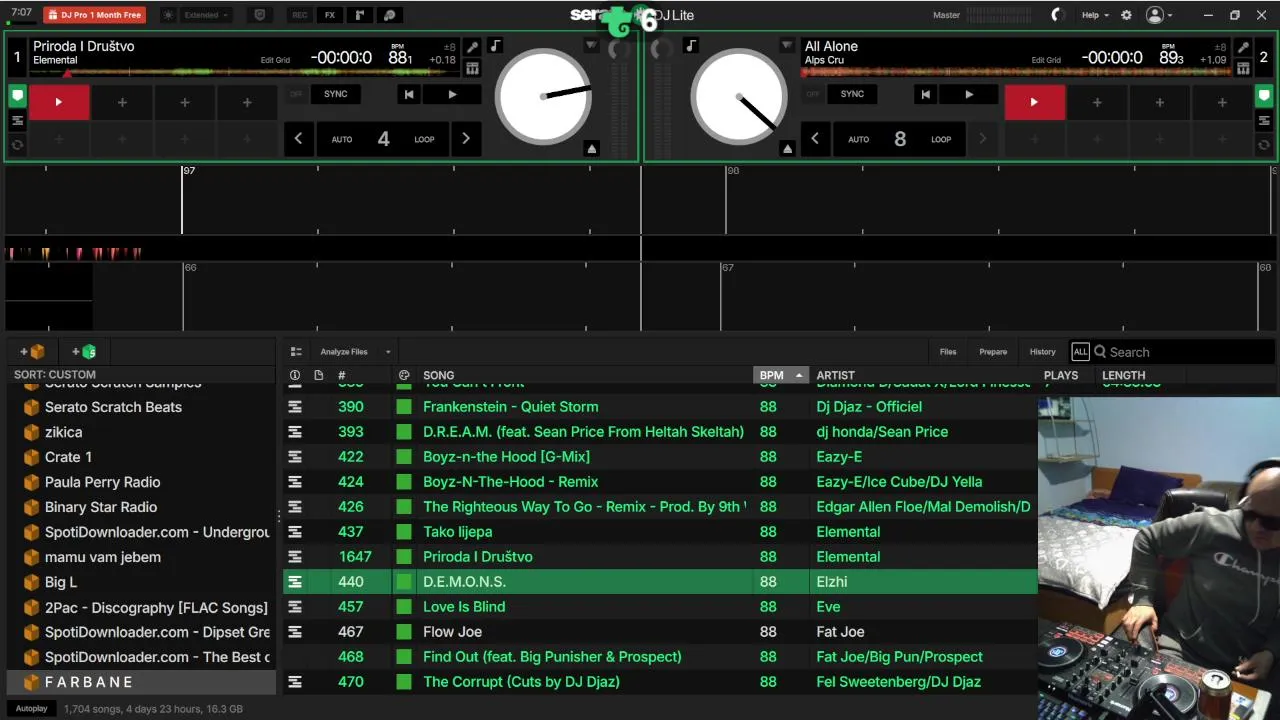This screenshot has width=1280, height=720.
Task: Play deck 1
Action: (x=452, y=94)
